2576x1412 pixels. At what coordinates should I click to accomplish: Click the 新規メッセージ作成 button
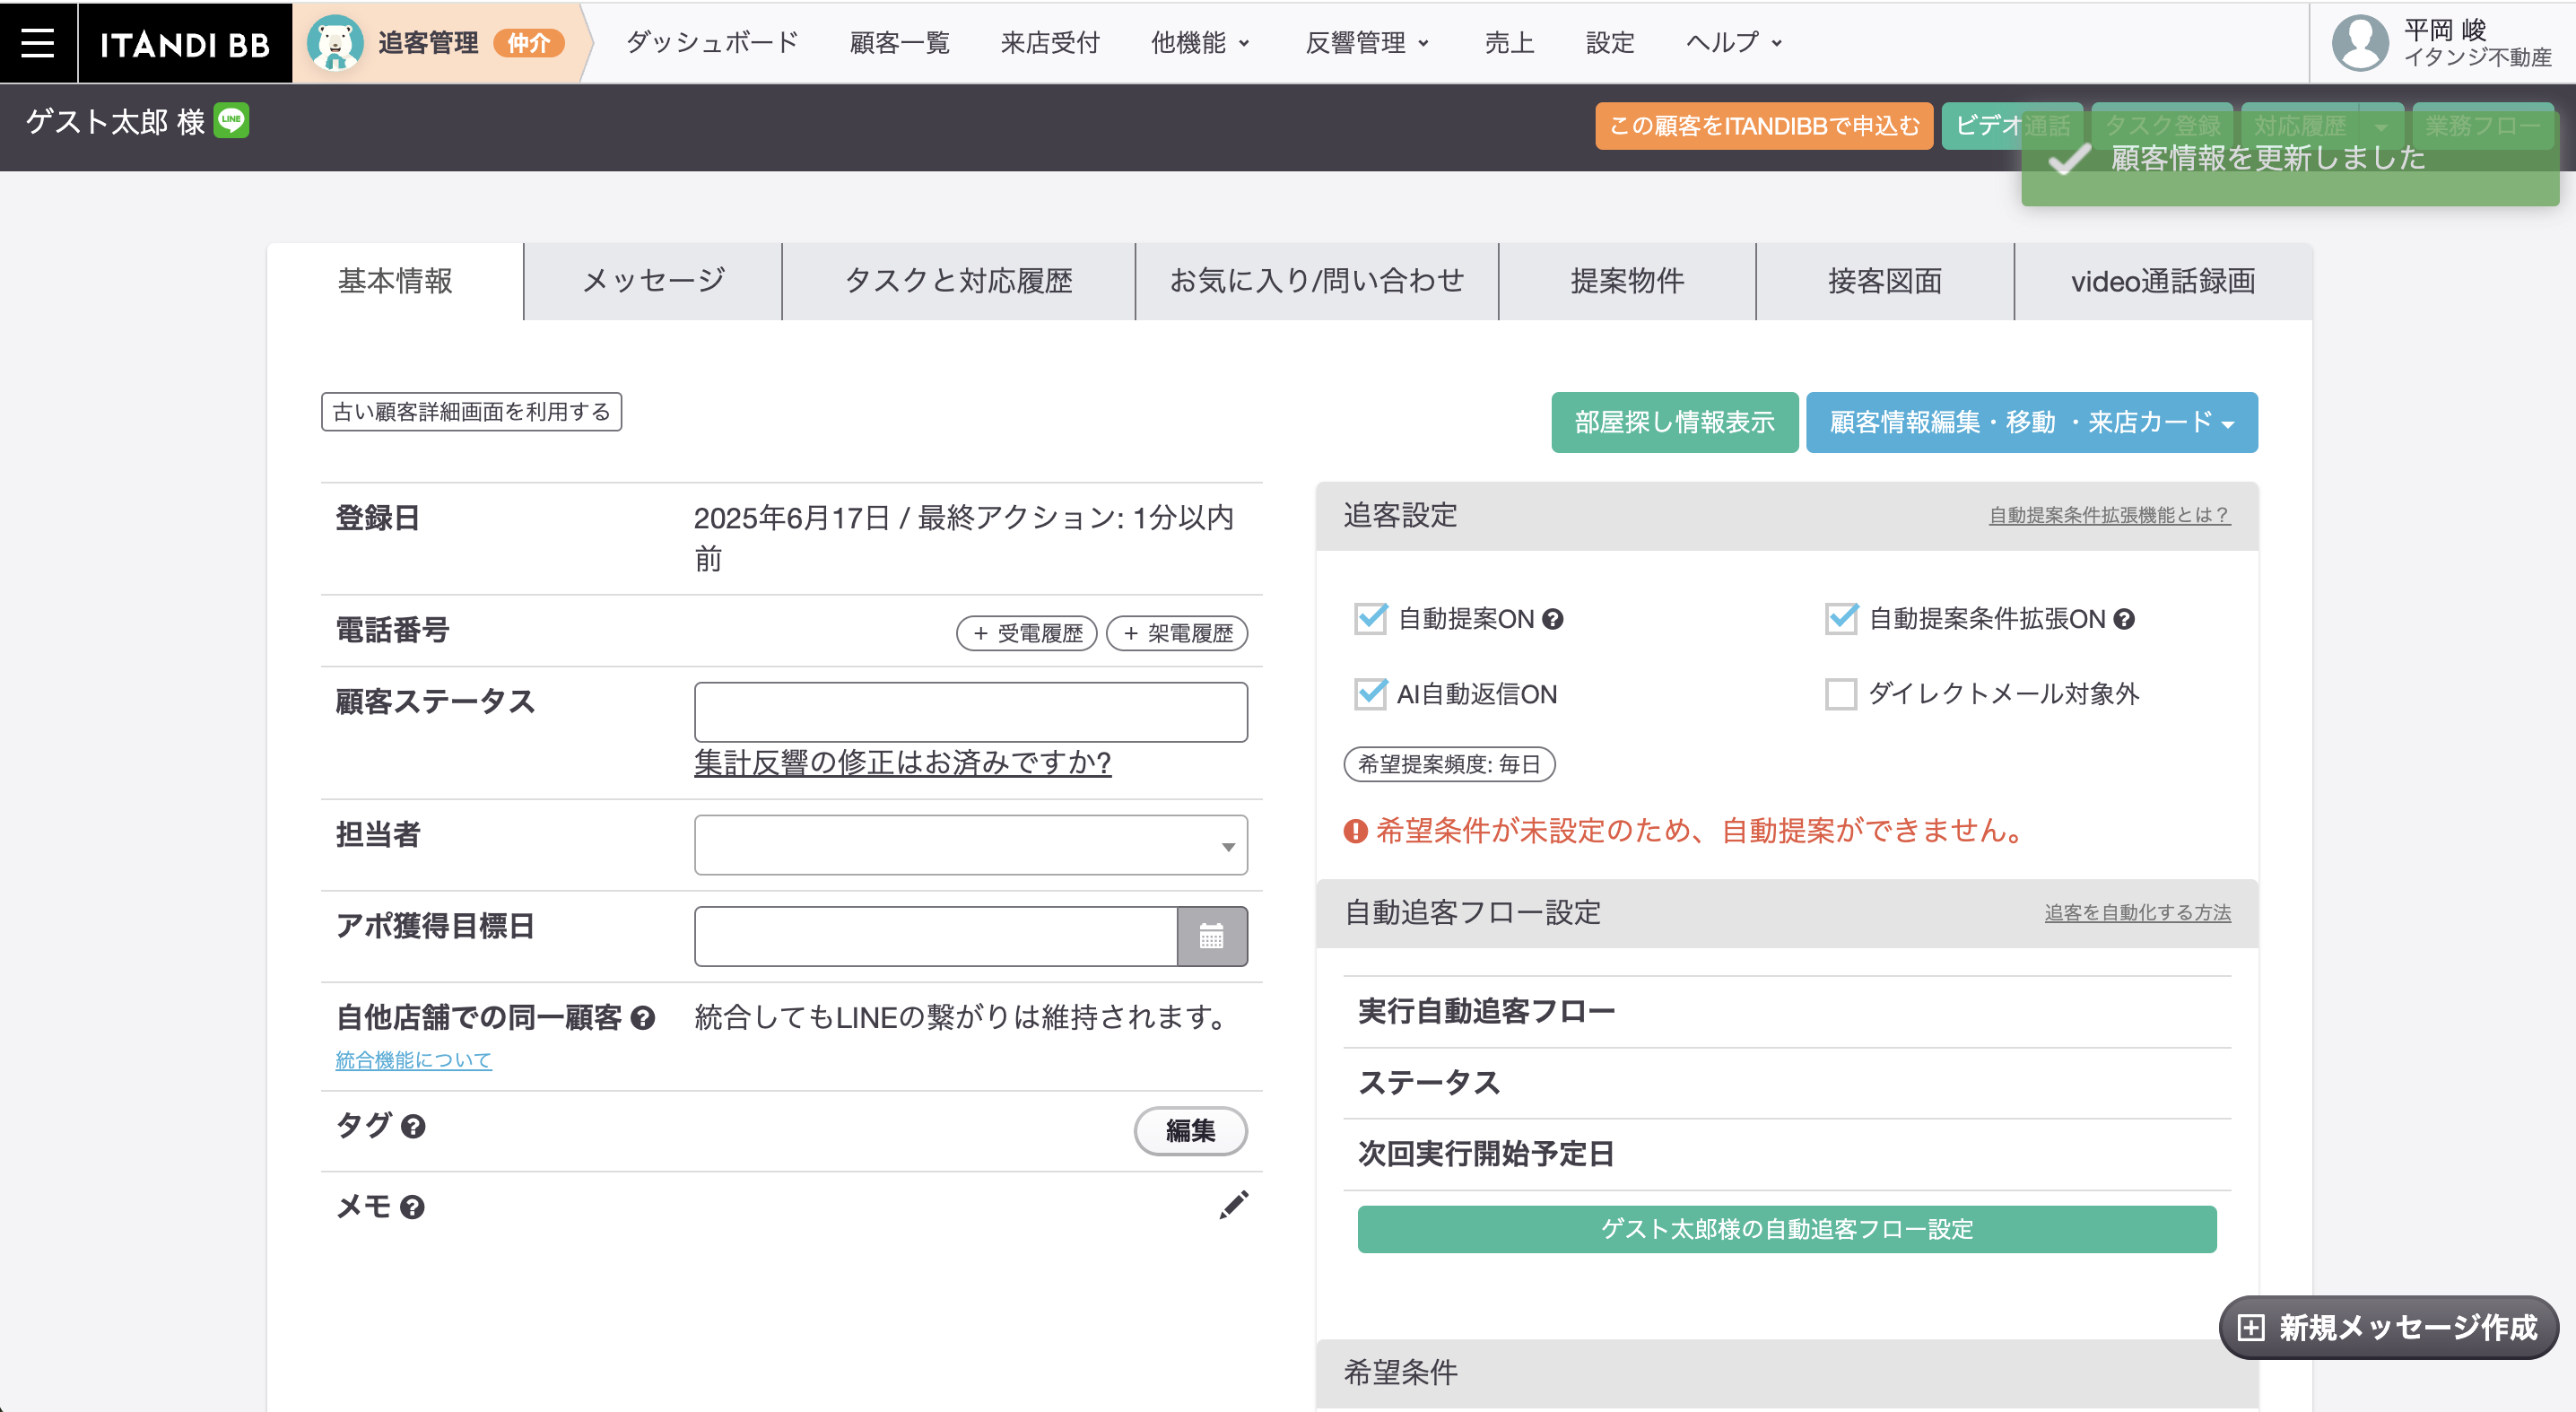pos(2388,1327)
